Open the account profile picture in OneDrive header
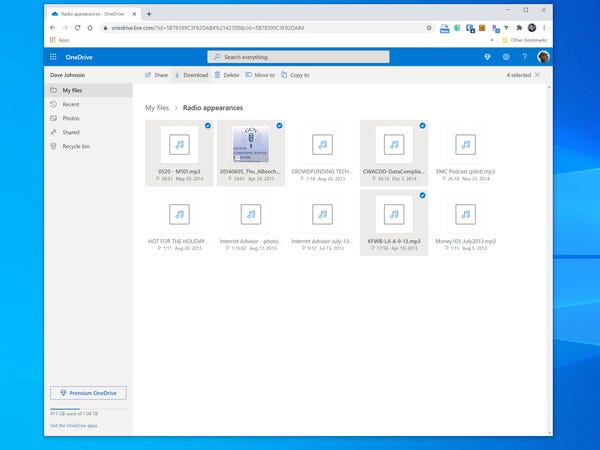This screenshot has height=450, width=600. coord(543,57)
